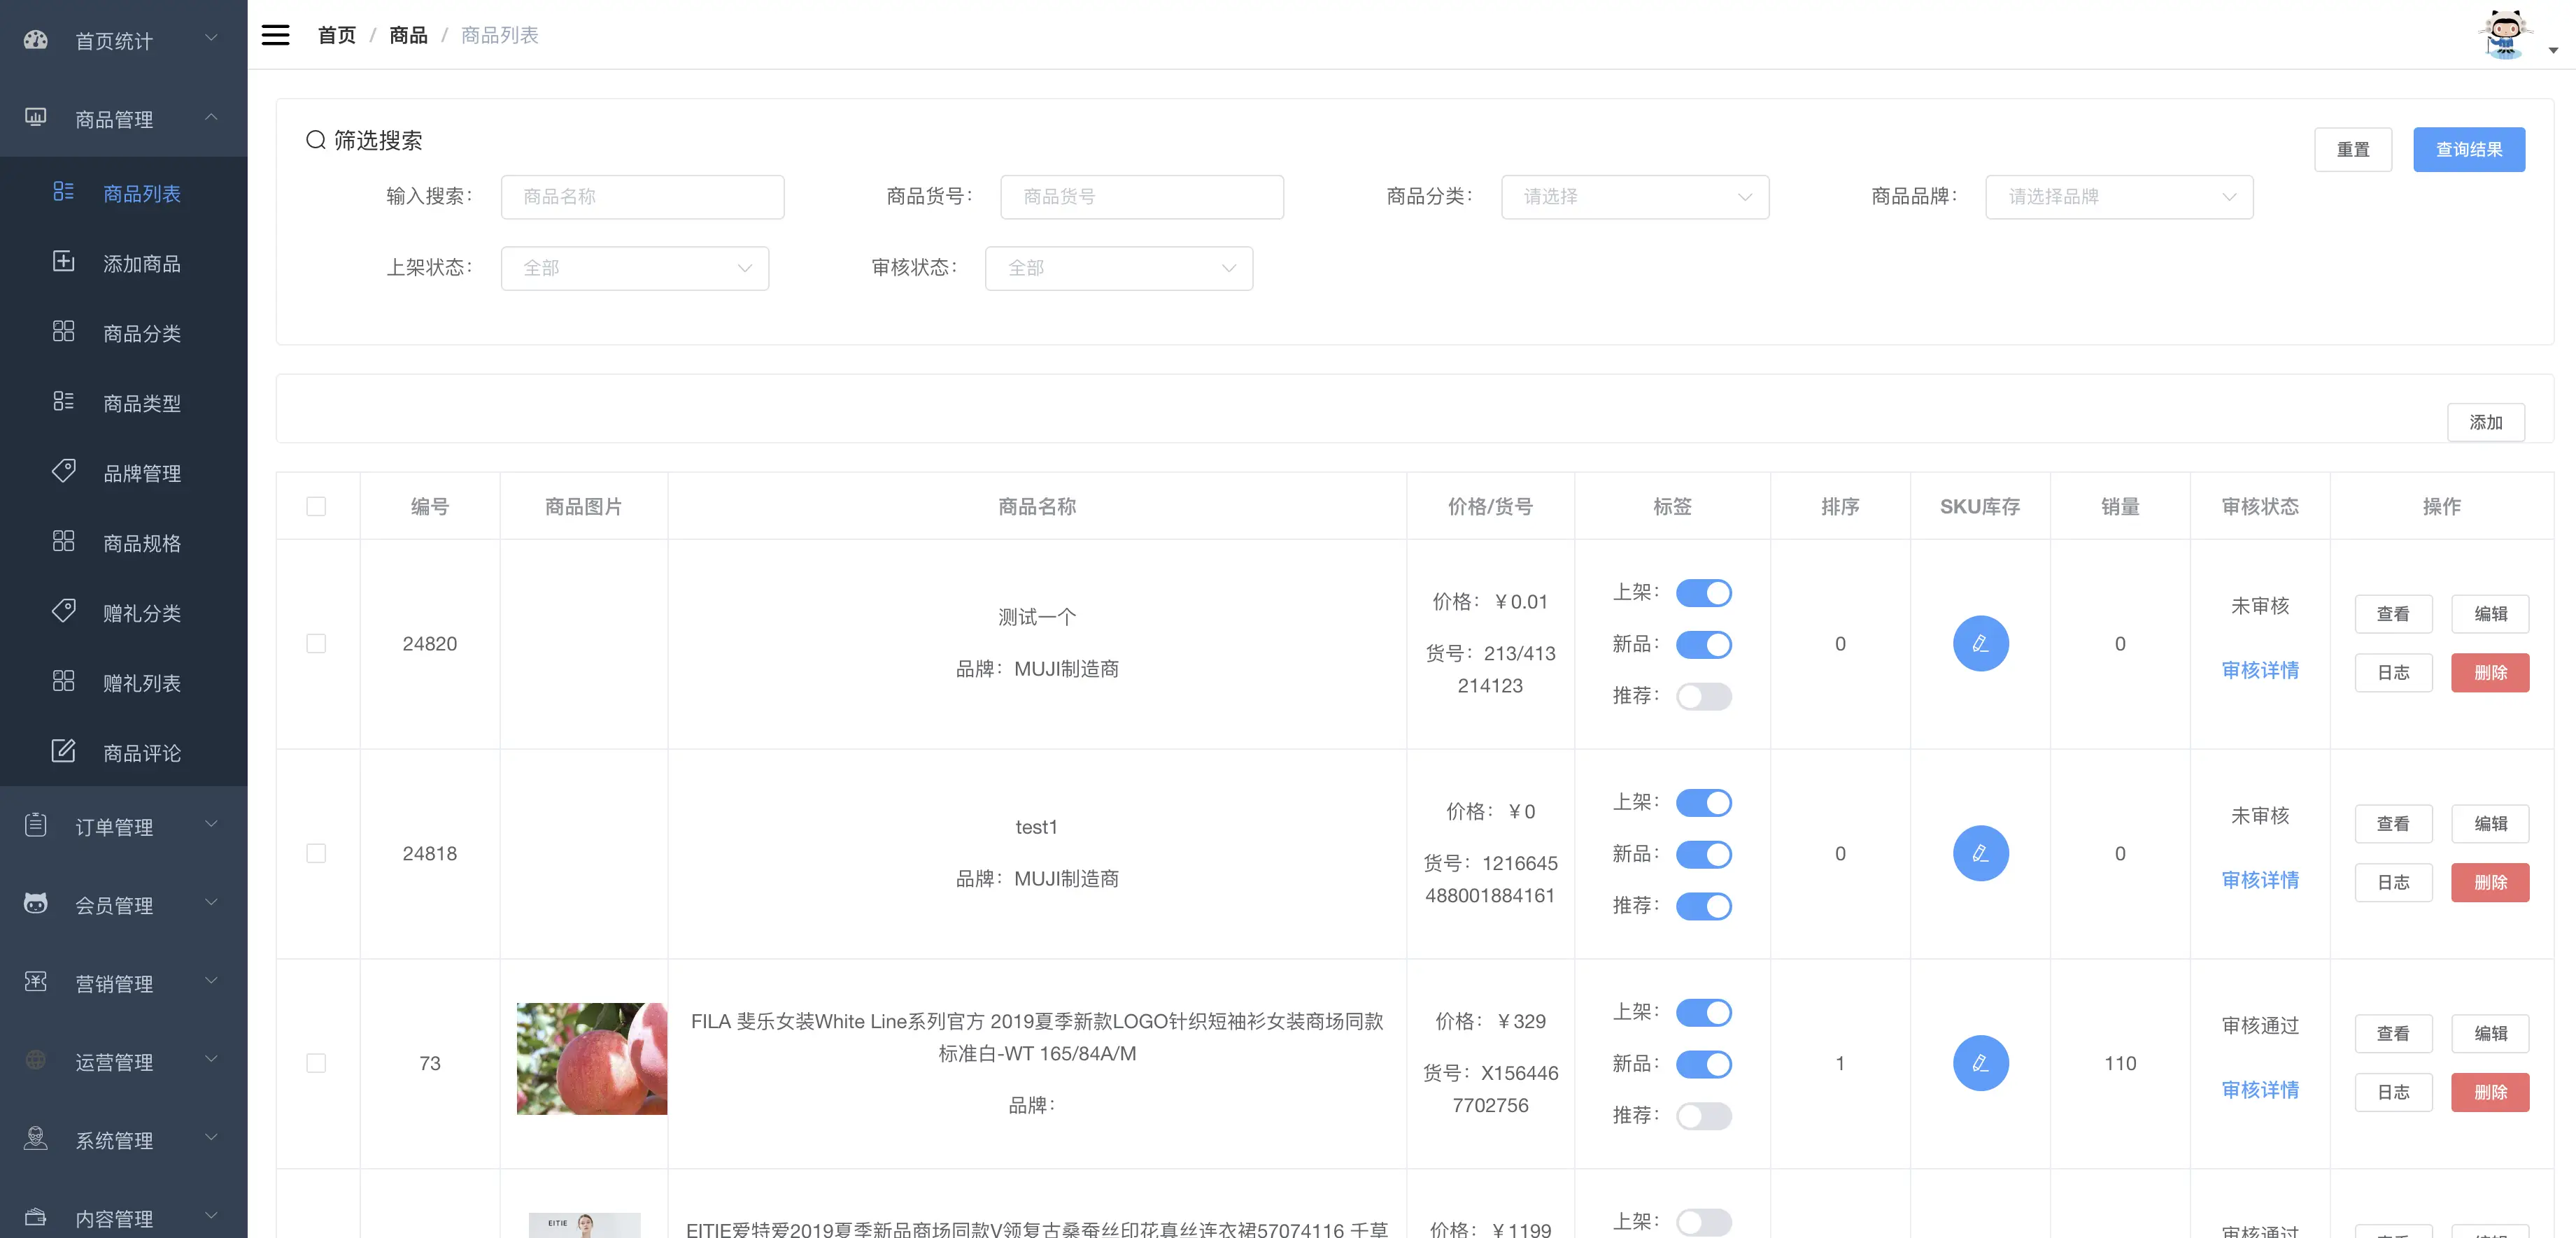The width and height of the screenshot is (2576, 1238).
Task: Click the 重置 button
Action: tap(2352, 149)
